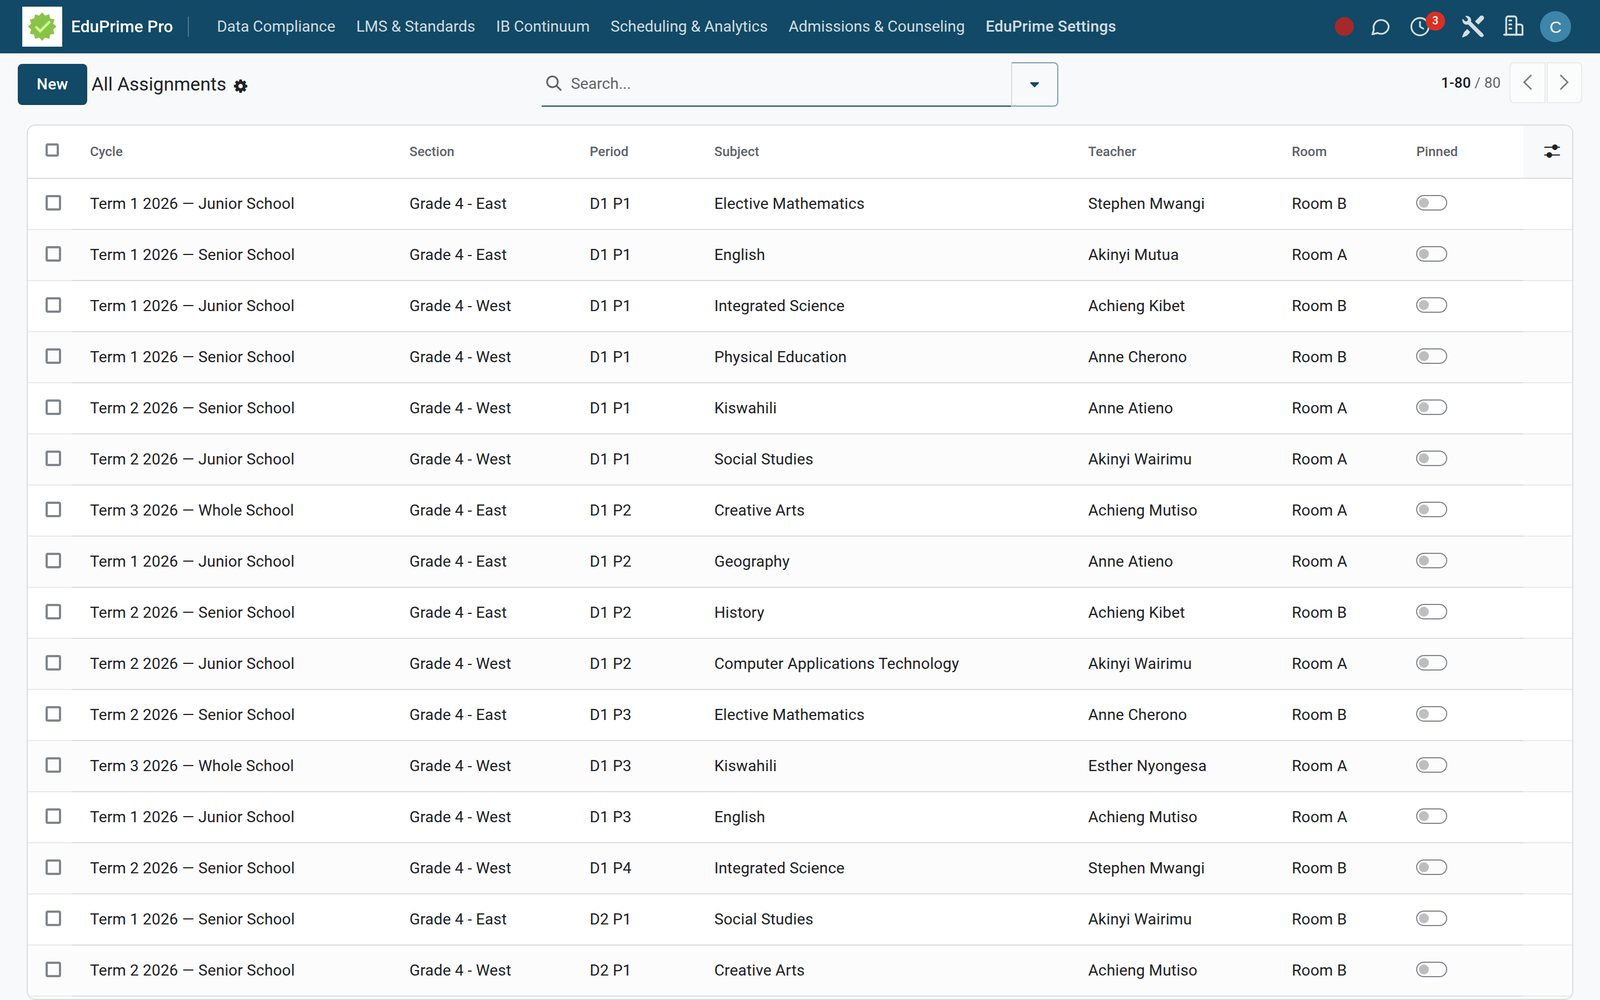Click the pager range 1-80 / 80
The image size is (1600, 1000).
(1470, 83)
